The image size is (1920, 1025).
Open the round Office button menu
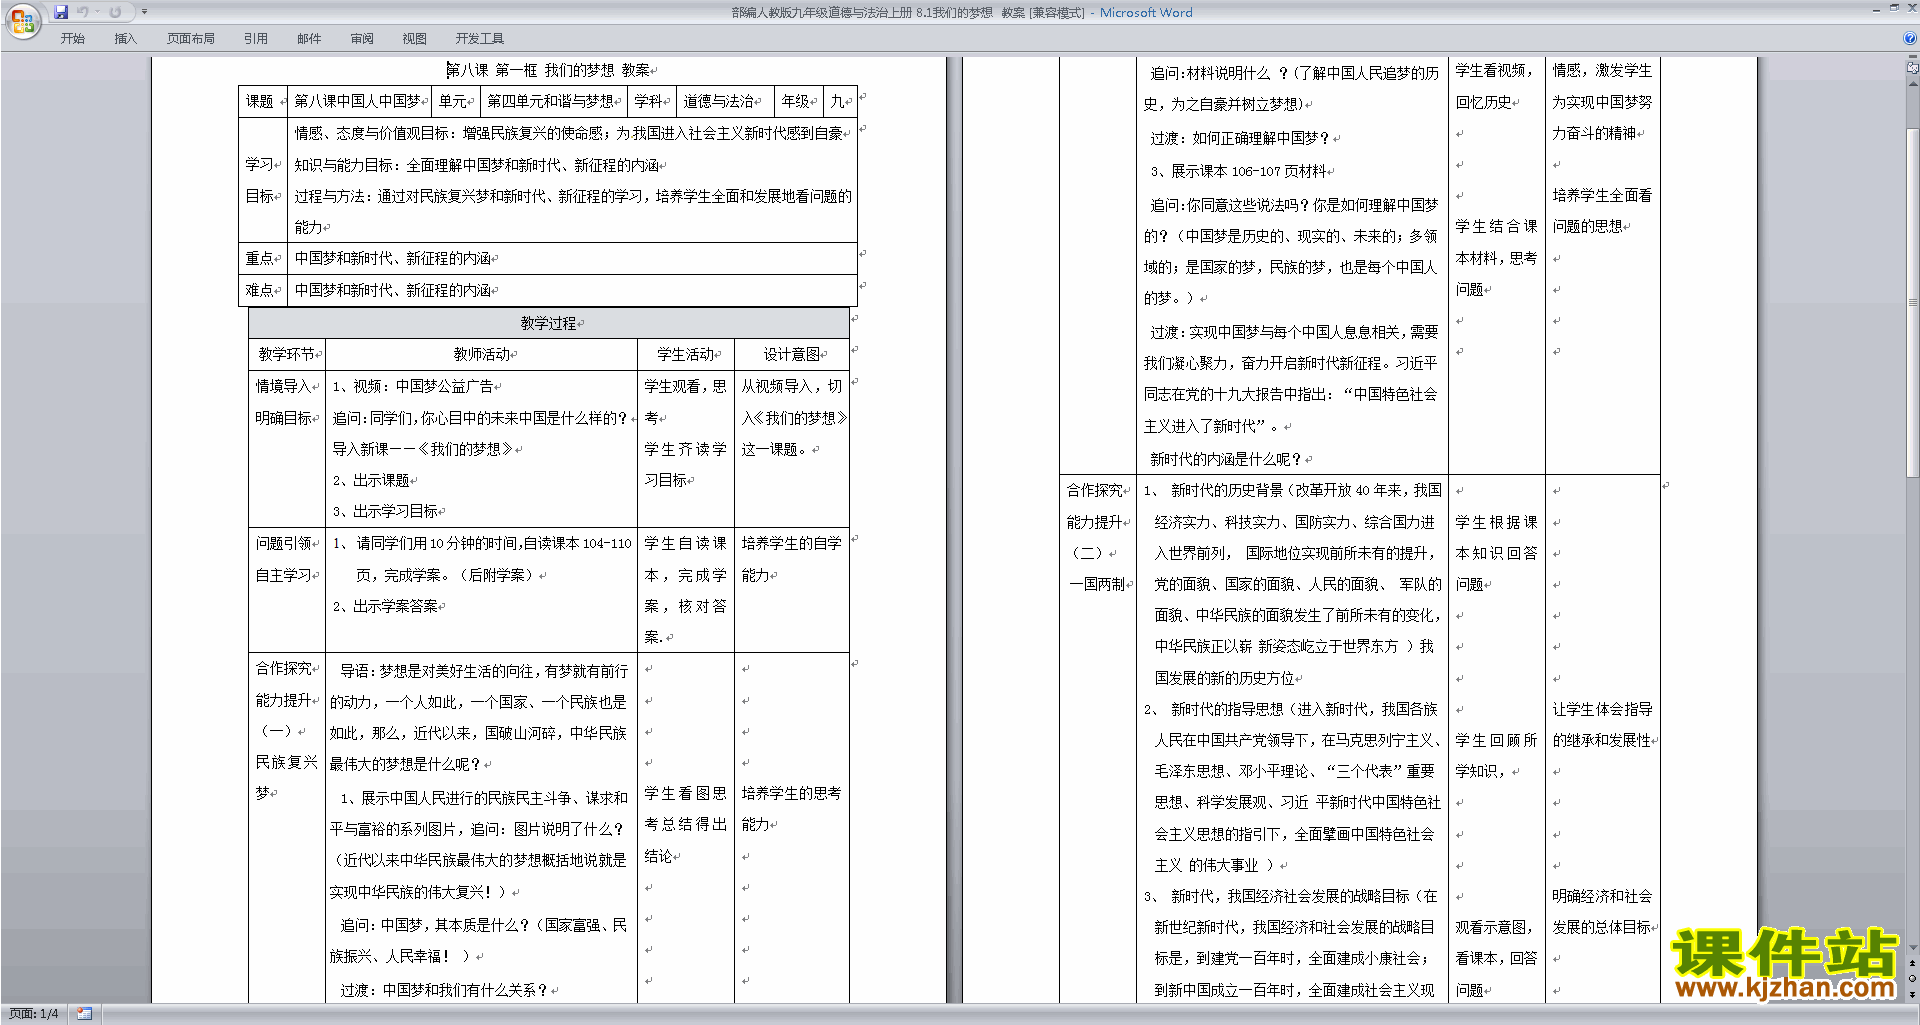click(22, 20)
